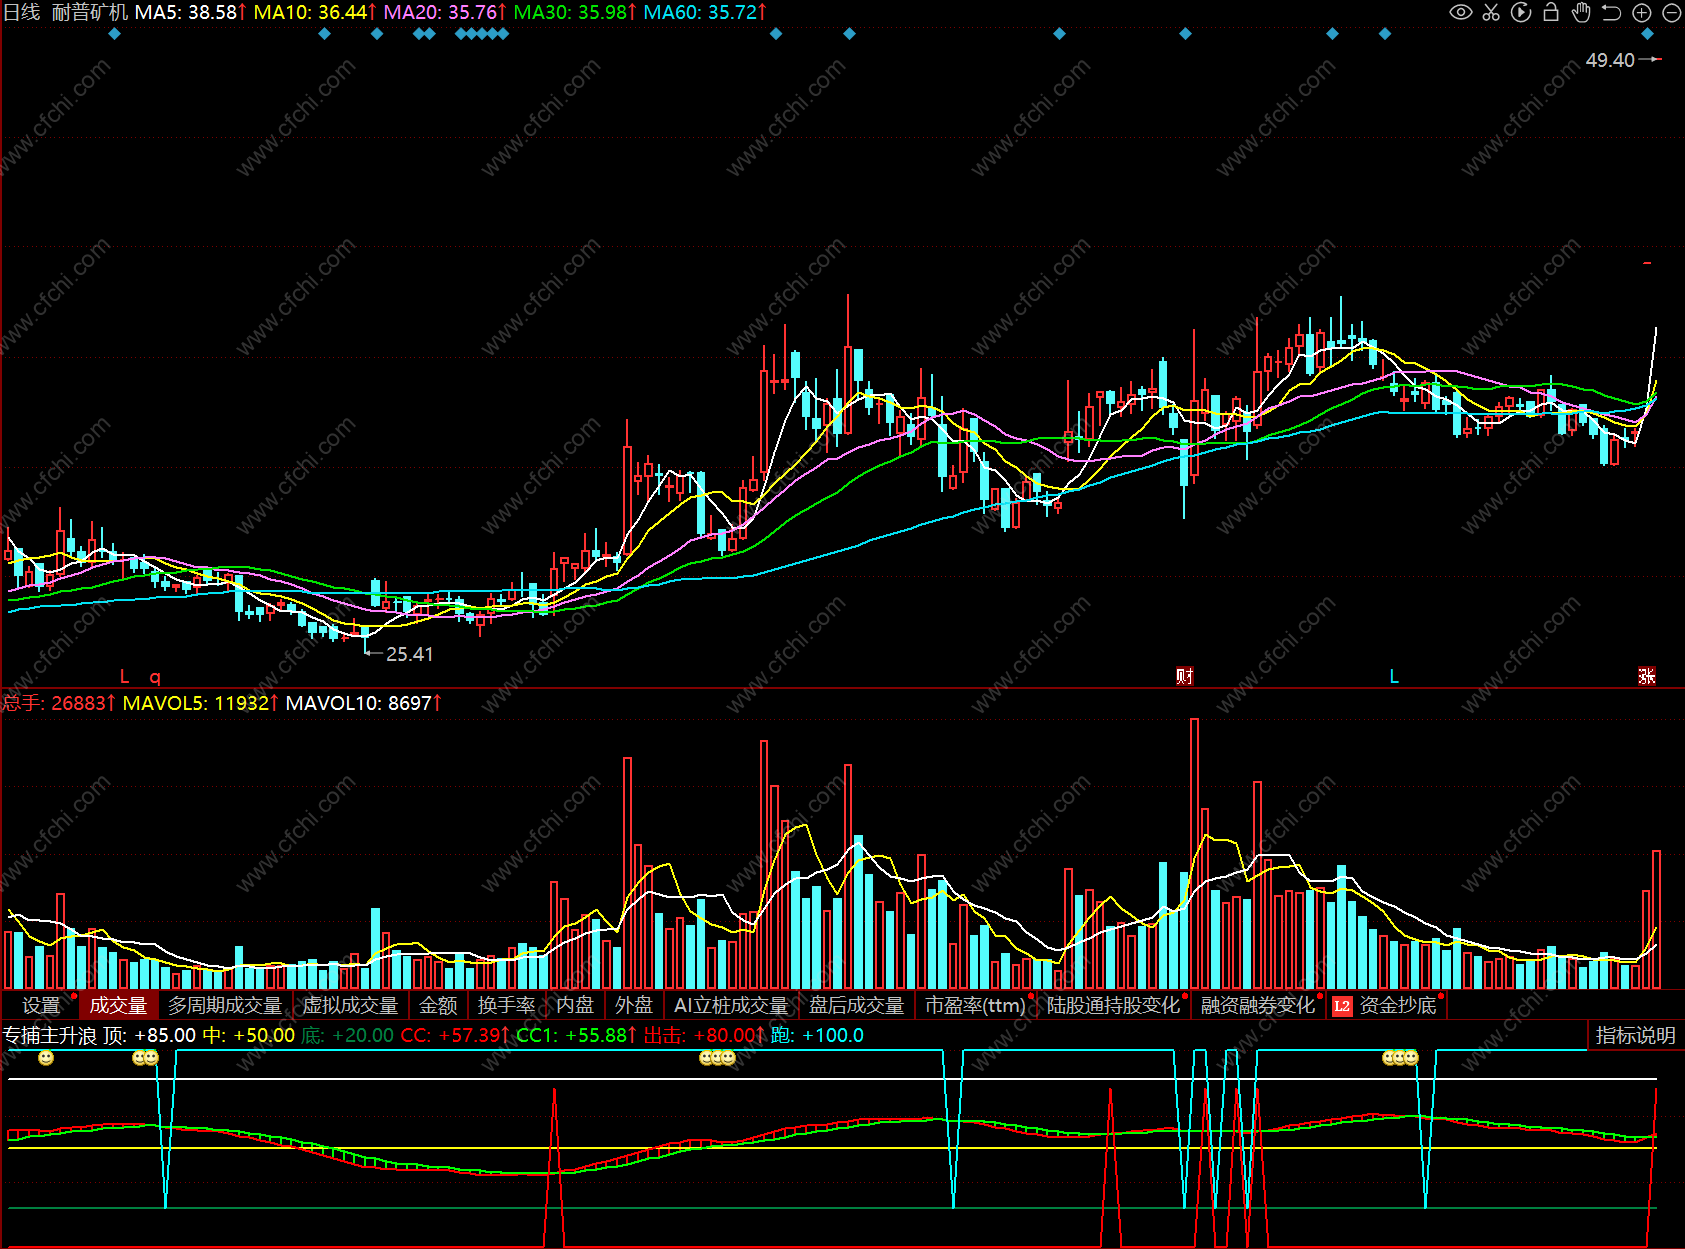Switch to AI立桩成交量 tab
This screenshot has height=1249, width=1685.
pyautogui.click(x=731, y=1005)
